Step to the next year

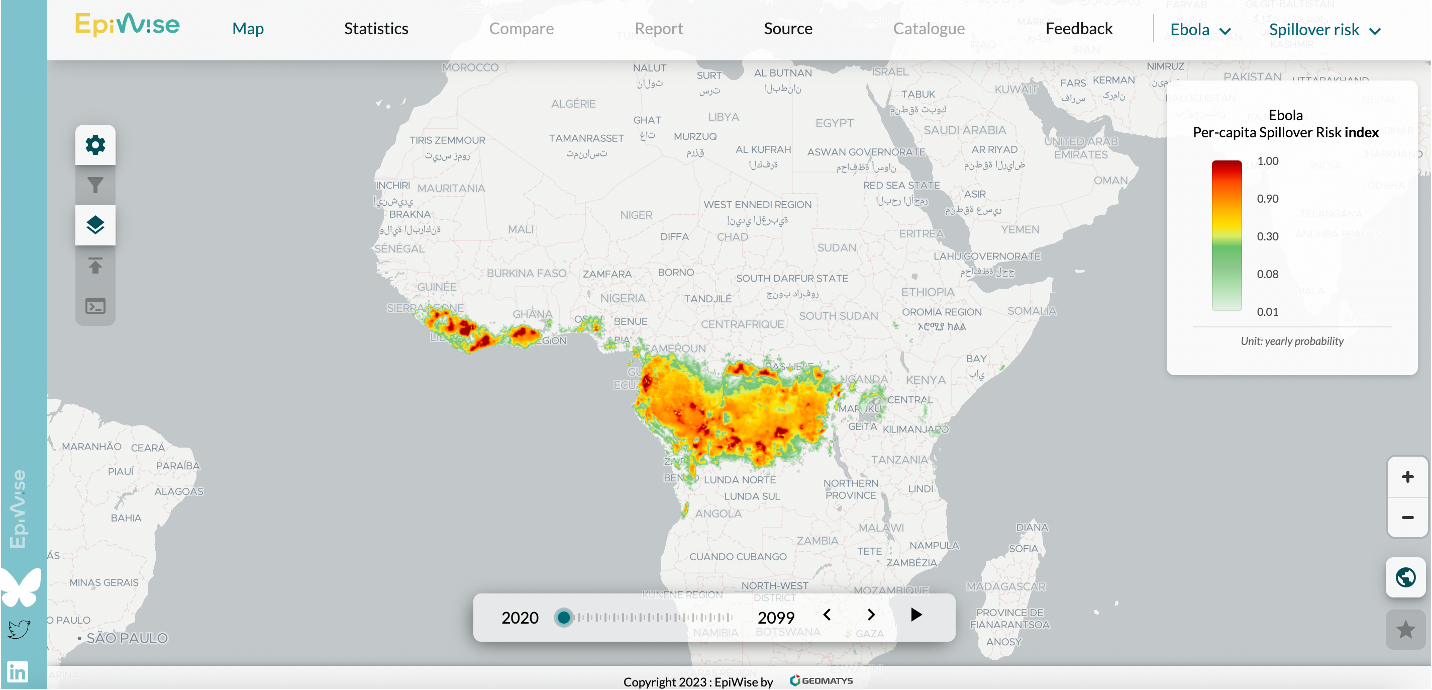tap(871, 615)
